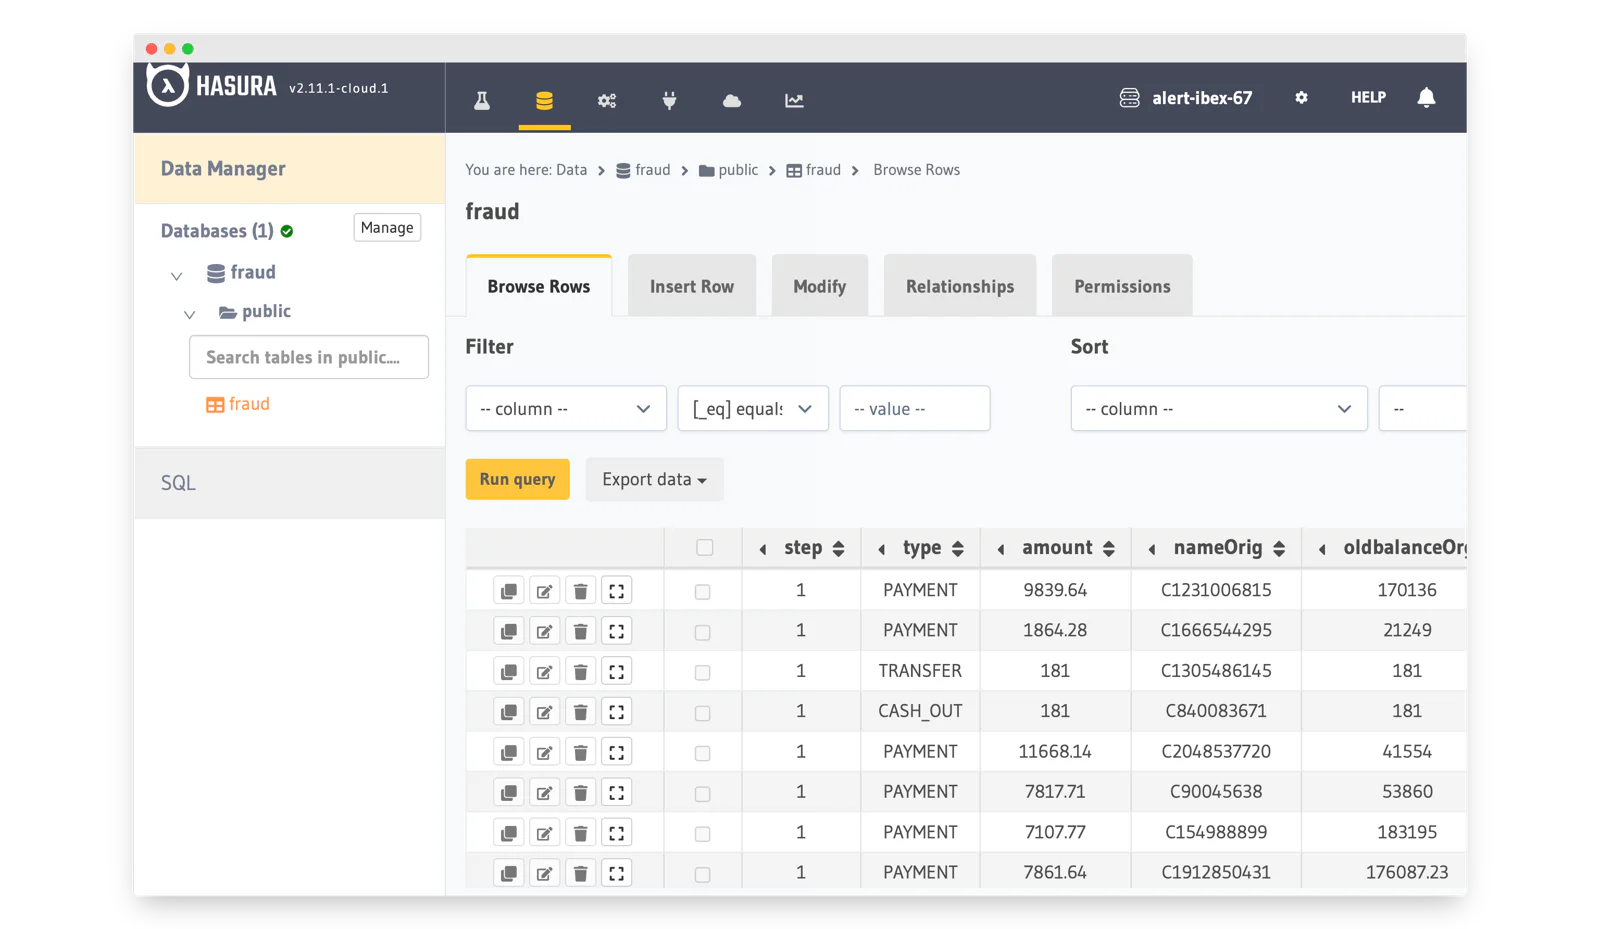Select the checkbox for row C1912850431

click(702, 874)
